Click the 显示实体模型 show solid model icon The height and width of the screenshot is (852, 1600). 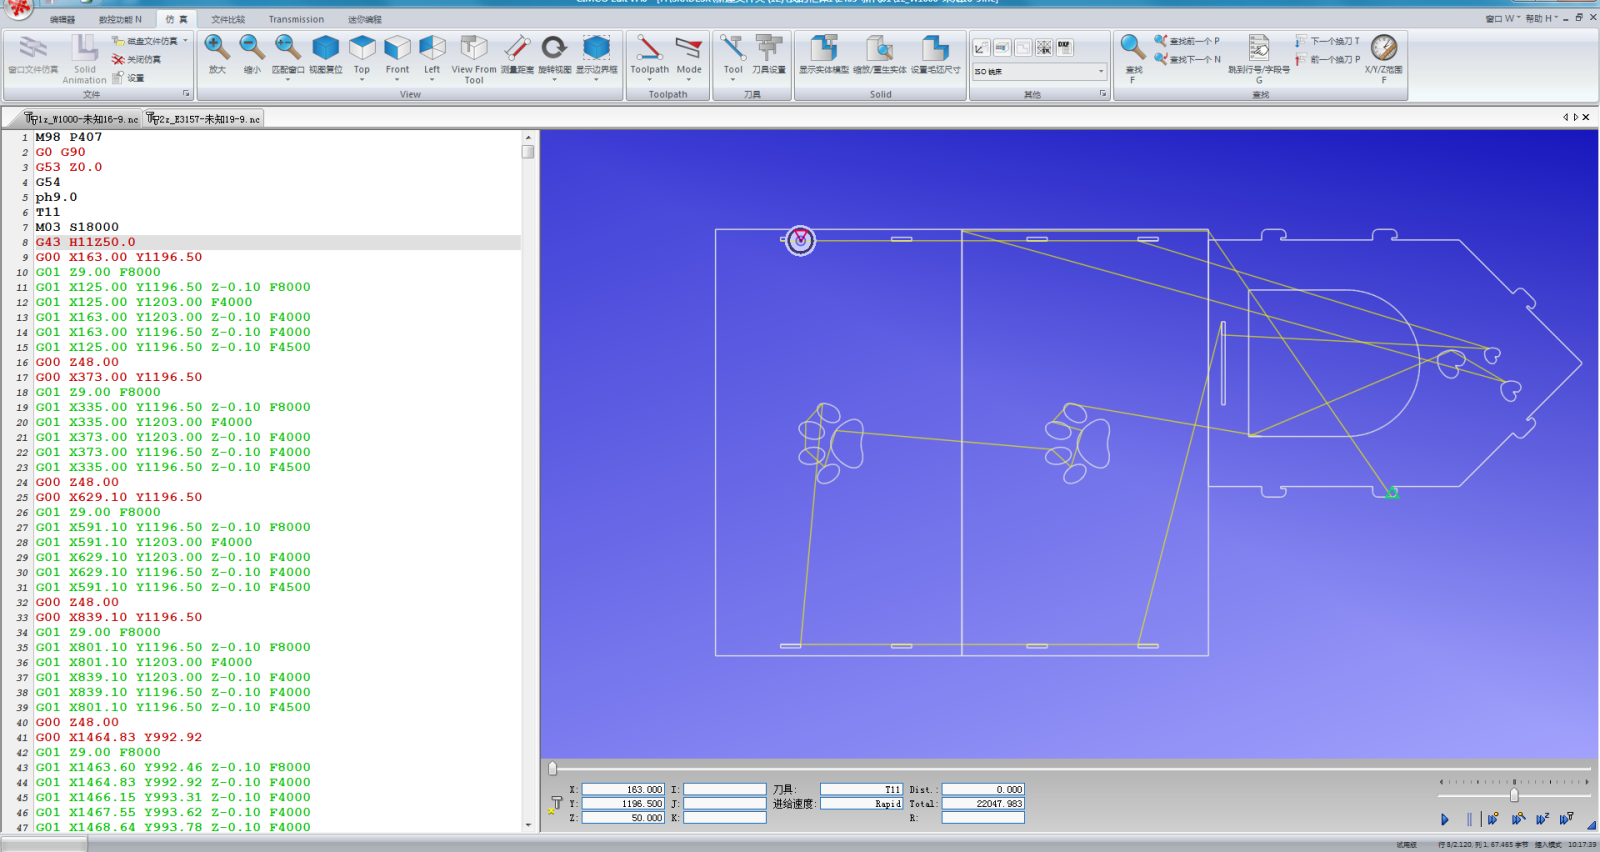coord(824,47)
